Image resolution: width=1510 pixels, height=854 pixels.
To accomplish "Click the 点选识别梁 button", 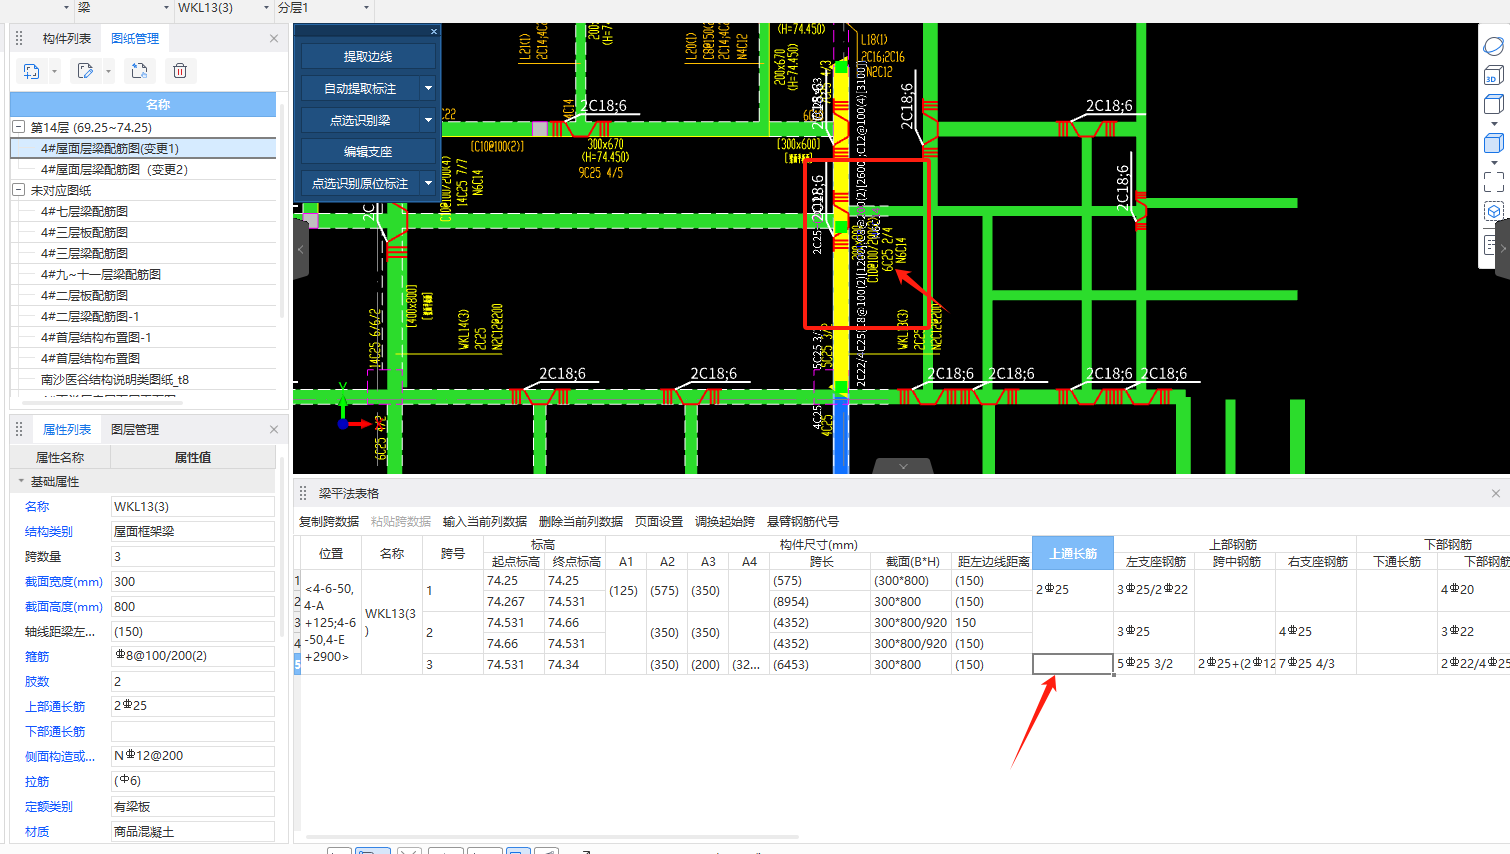I will point(360,120).
